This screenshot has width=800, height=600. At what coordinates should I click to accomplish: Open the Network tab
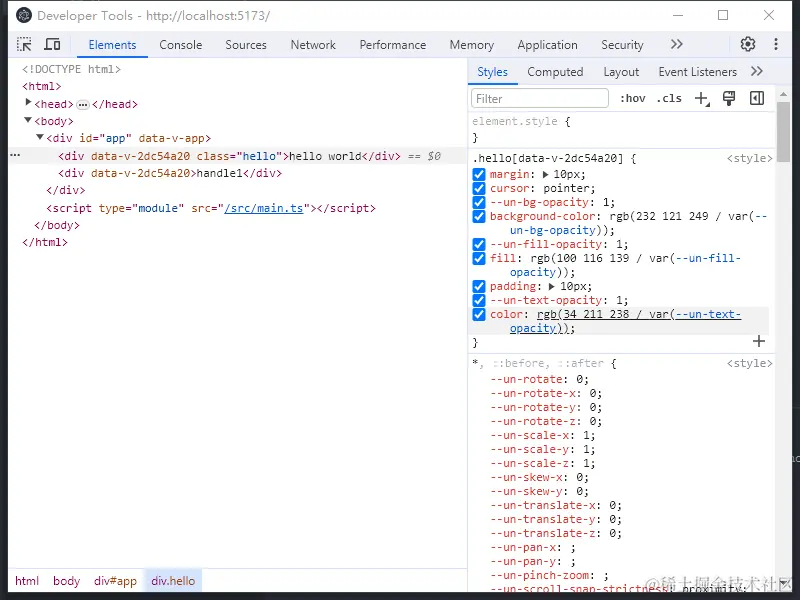coord(313,45)
